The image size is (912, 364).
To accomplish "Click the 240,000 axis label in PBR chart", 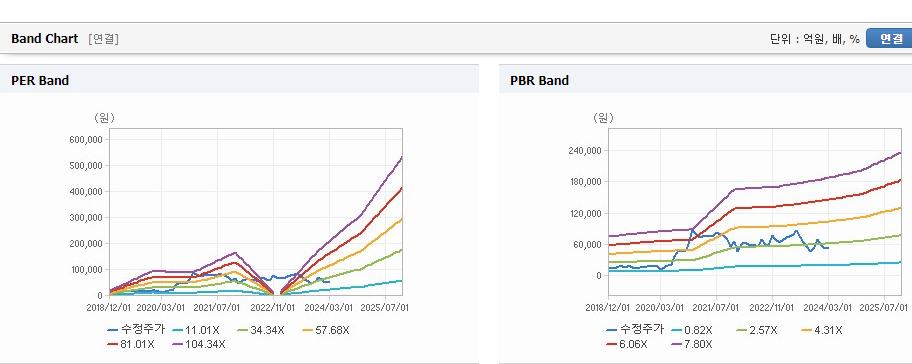I will click(x=585, y=151).
